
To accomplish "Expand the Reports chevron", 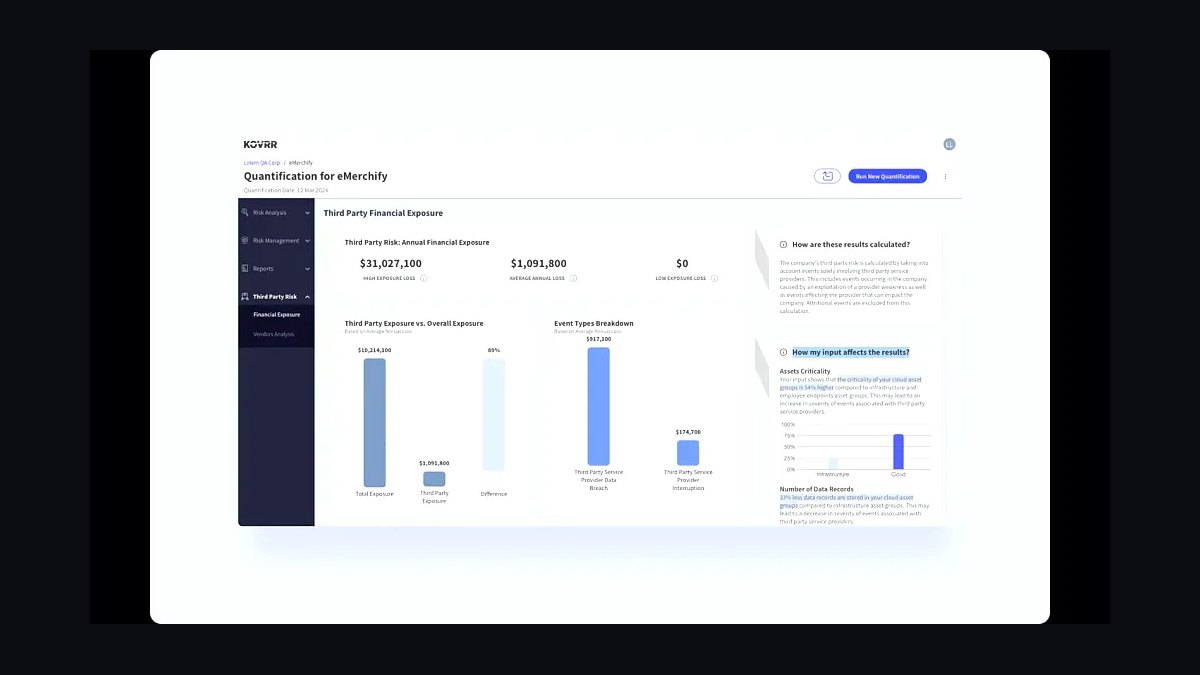I will pos(307,269).
